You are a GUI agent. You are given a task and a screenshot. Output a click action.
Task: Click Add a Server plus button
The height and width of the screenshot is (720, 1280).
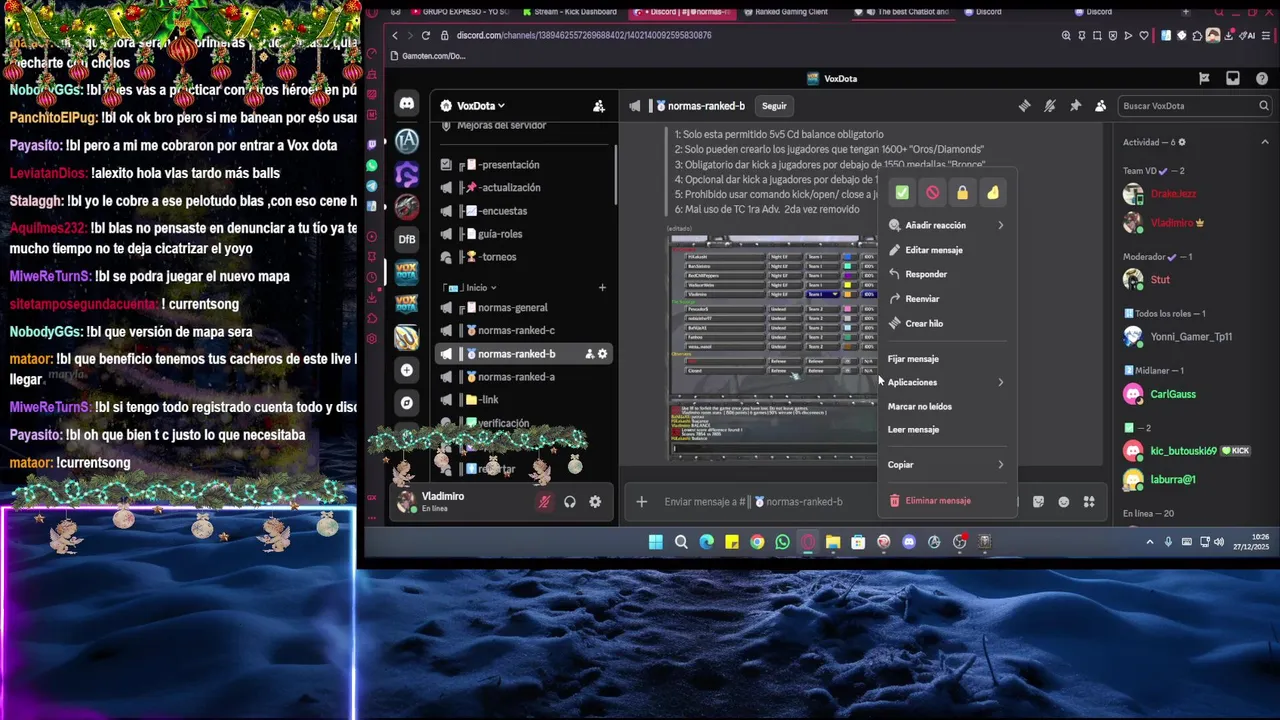click(407, 370)
